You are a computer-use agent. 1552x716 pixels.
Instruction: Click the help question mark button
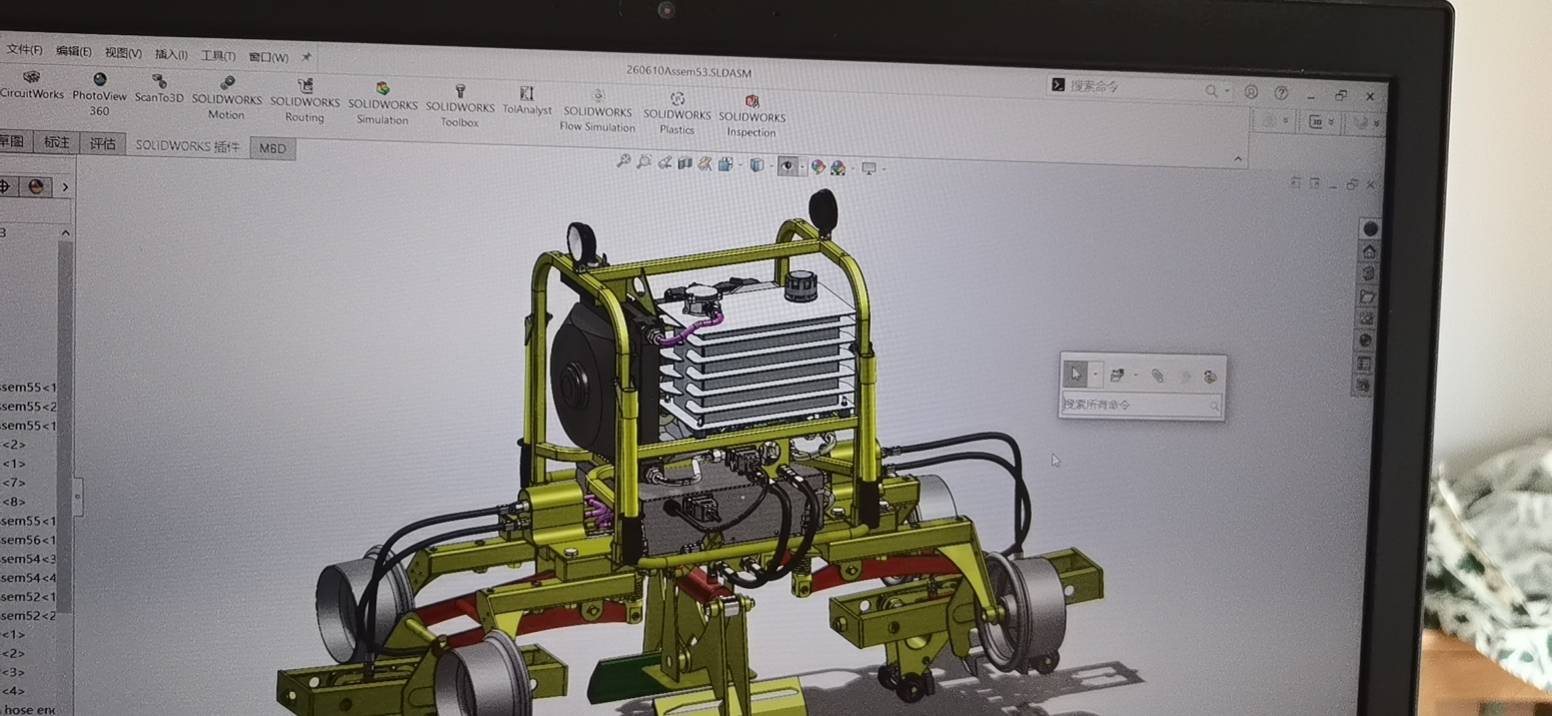coord(1281,93)
